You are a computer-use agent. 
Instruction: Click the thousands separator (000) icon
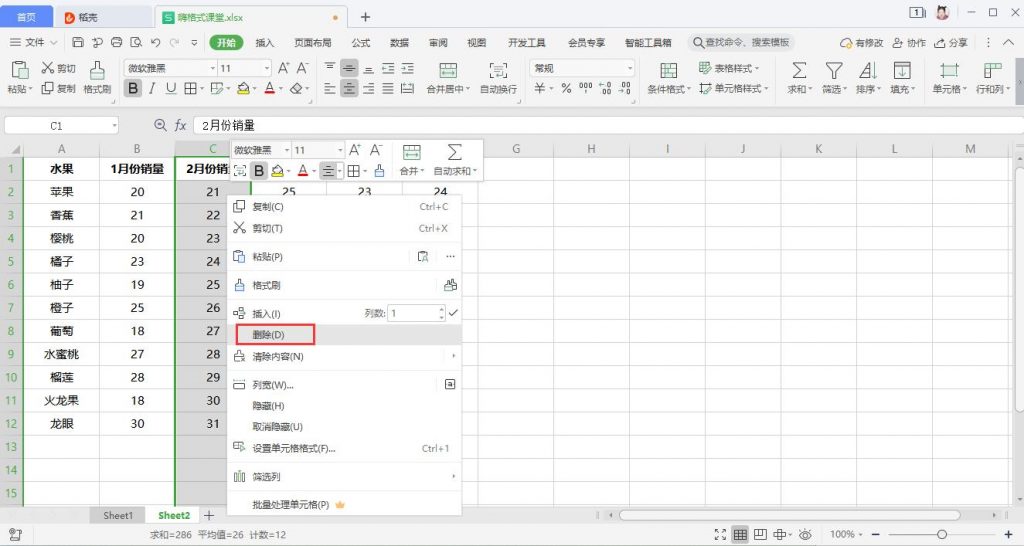click(586, 88)
